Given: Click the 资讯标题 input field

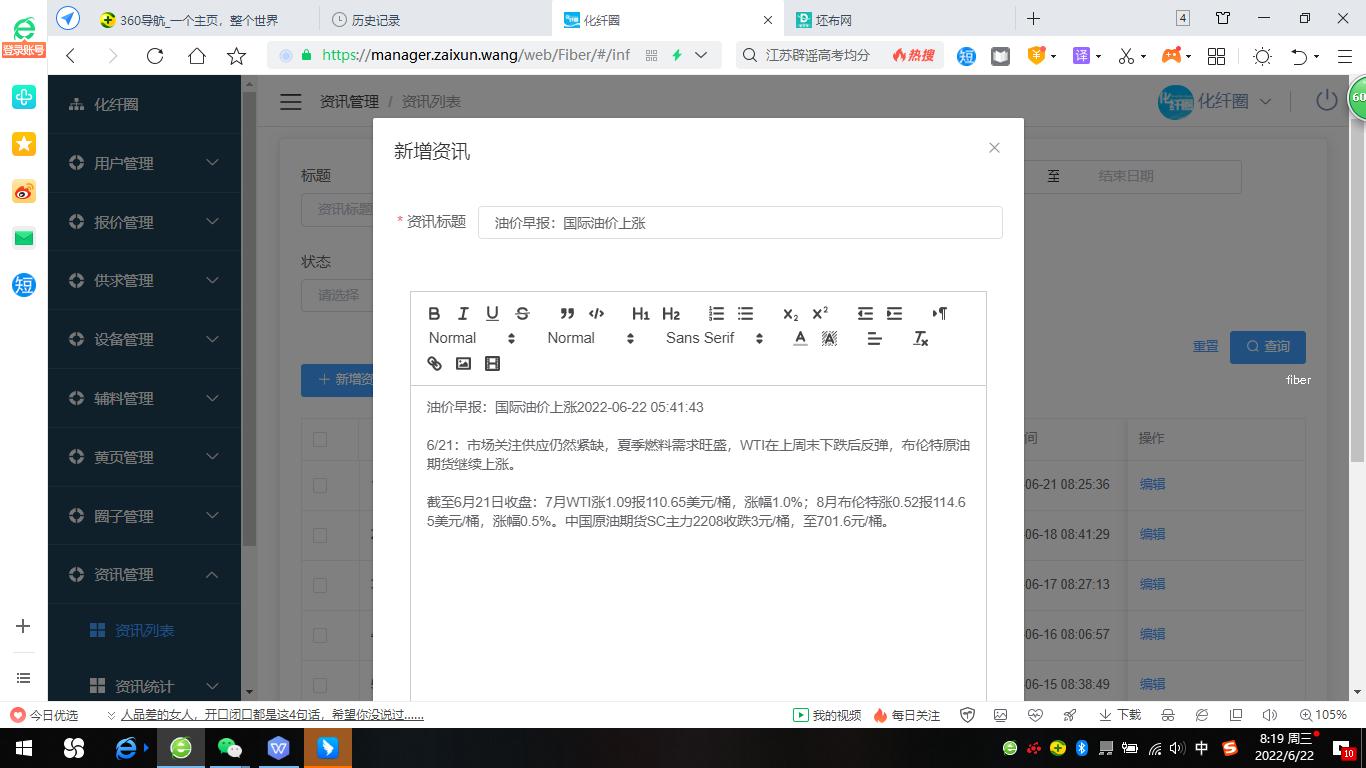Looking at the screenshot, I should pyautogui.click(x=740, y=223).
